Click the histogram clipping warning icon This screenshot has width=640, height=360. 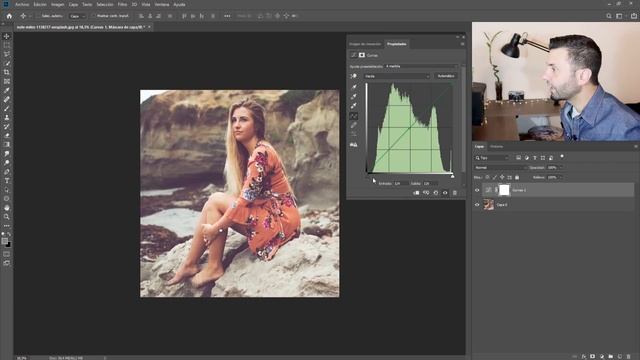click(x=354, y=144)
